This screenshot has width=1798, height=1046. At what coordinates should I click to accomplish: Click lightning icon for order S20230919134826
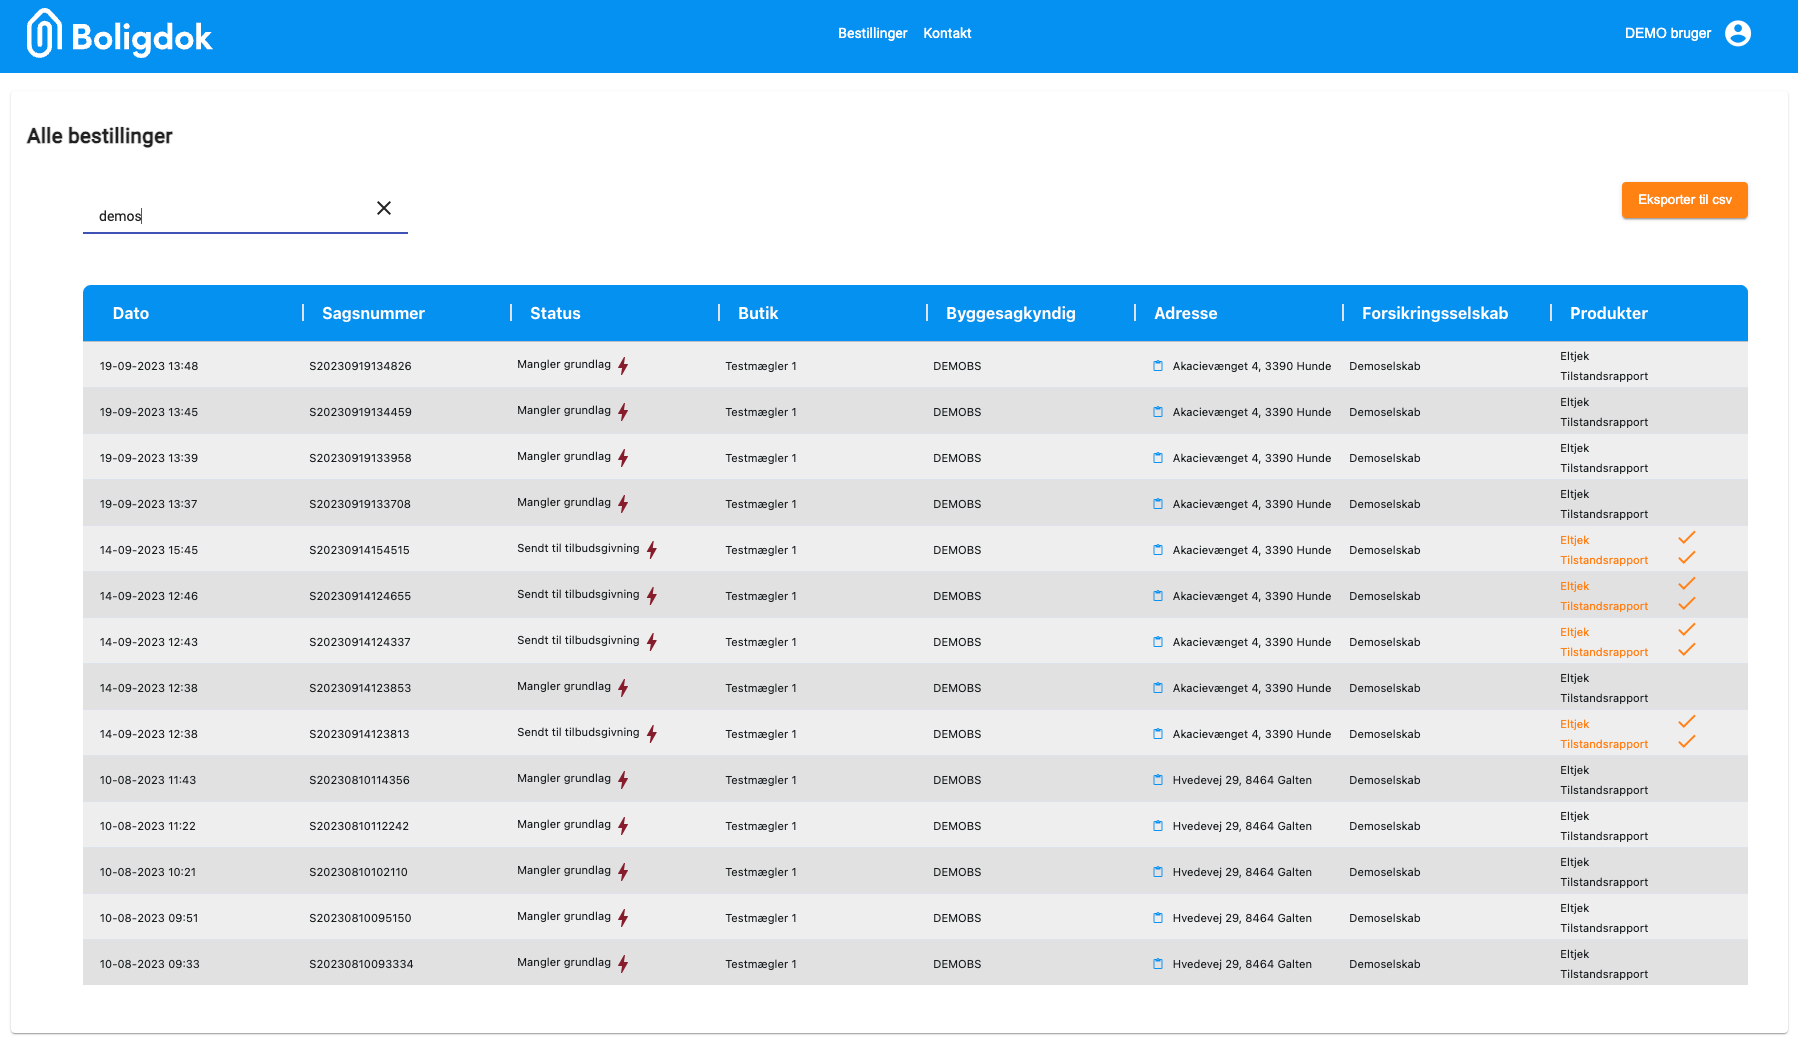(623, 366)
